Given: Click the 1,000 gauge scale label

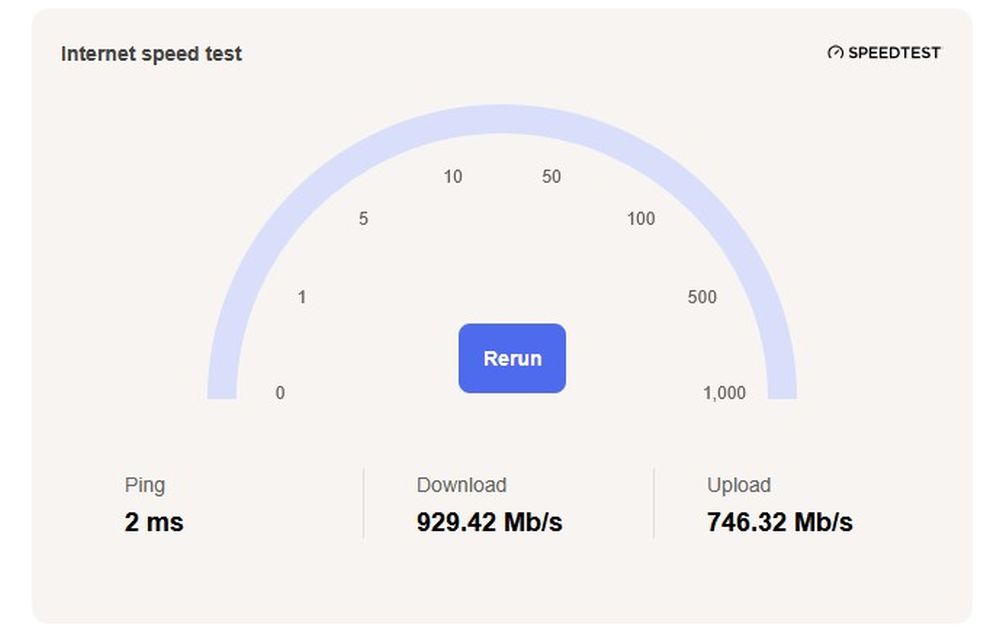Looking at the screenshot, I should [724, 393].
